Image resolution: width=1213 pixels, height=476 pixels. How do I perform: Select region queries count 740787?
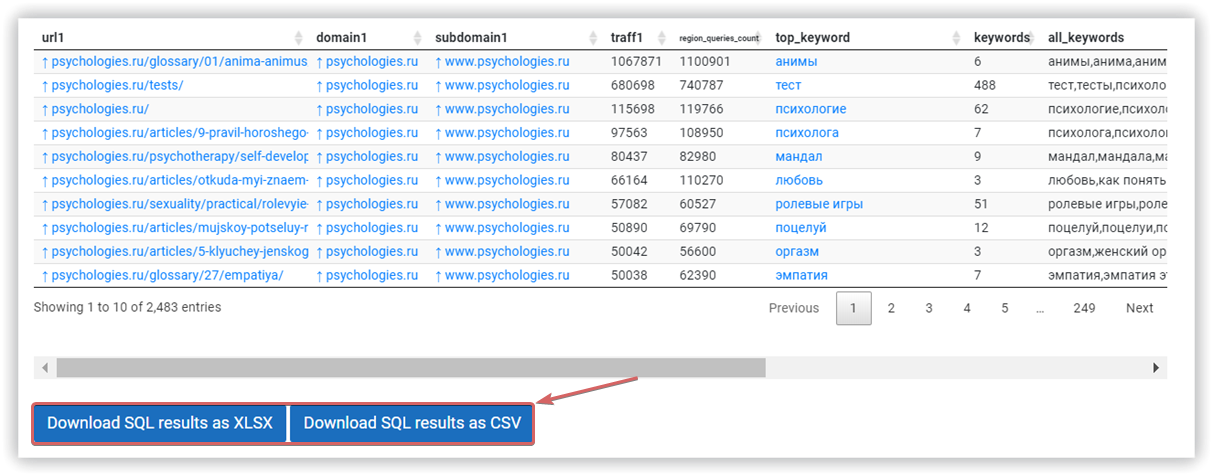click(701, 85)
